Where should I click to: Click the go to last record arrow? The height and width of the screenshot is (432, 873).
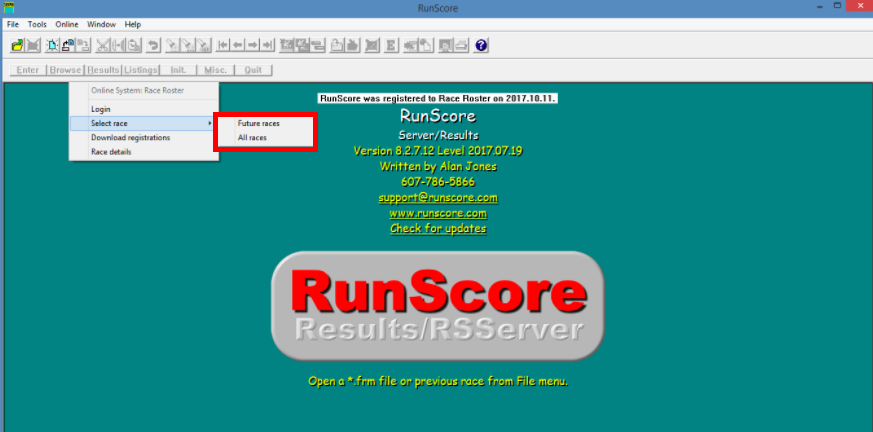(268, 45)
